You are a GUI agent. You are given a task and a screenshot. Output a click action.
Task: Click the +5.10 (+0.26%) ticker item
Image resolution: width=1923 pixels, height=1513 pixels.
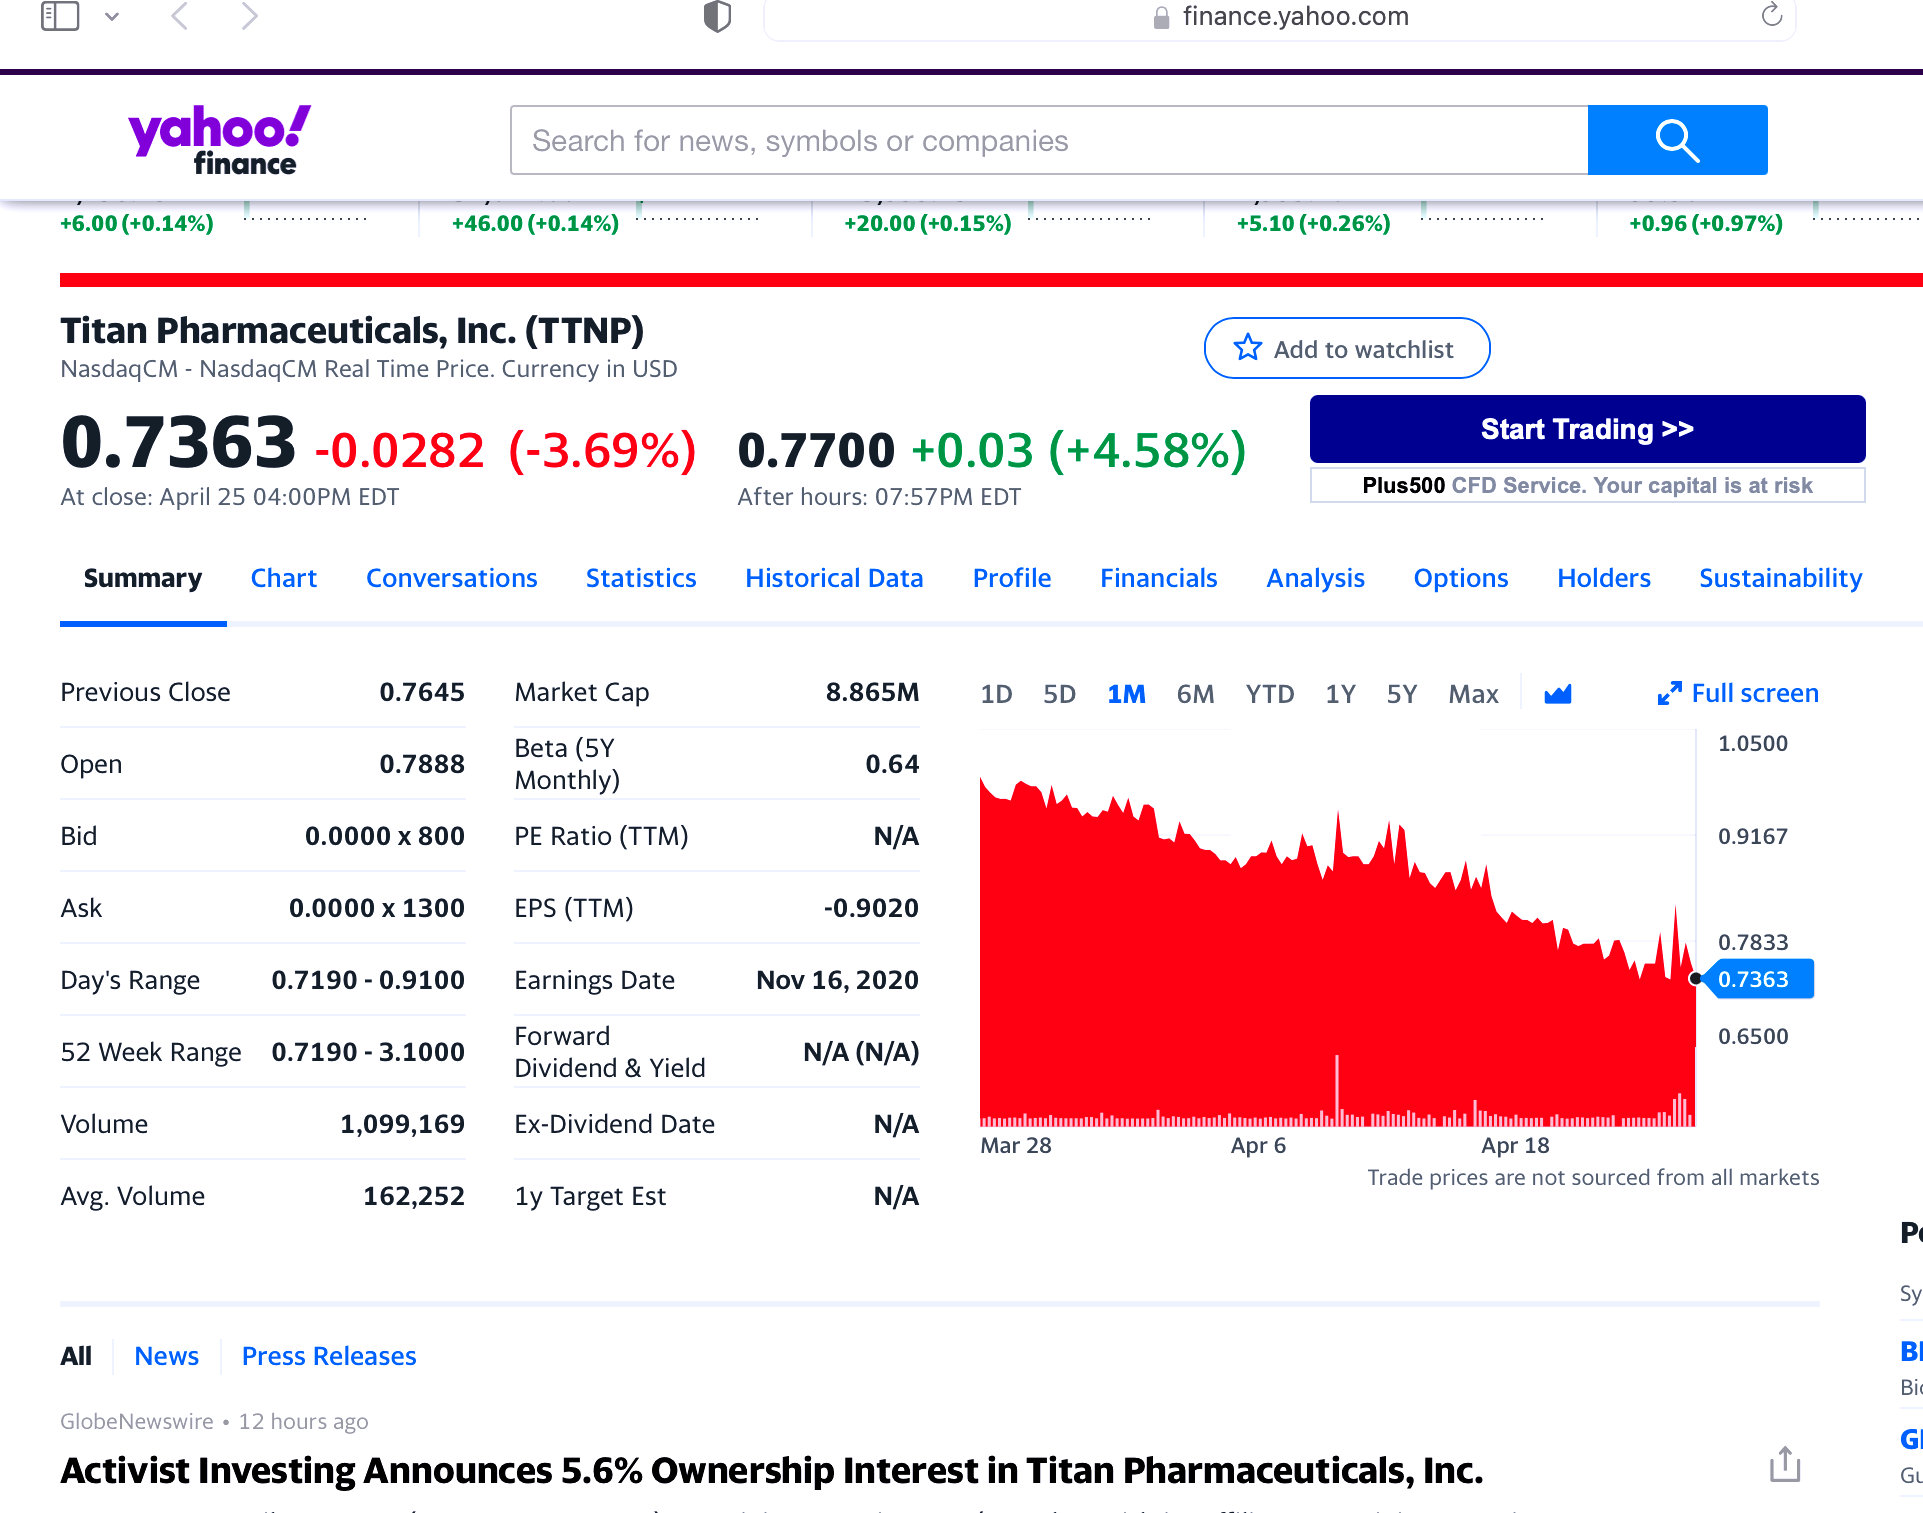click(x=1313, y=224)
